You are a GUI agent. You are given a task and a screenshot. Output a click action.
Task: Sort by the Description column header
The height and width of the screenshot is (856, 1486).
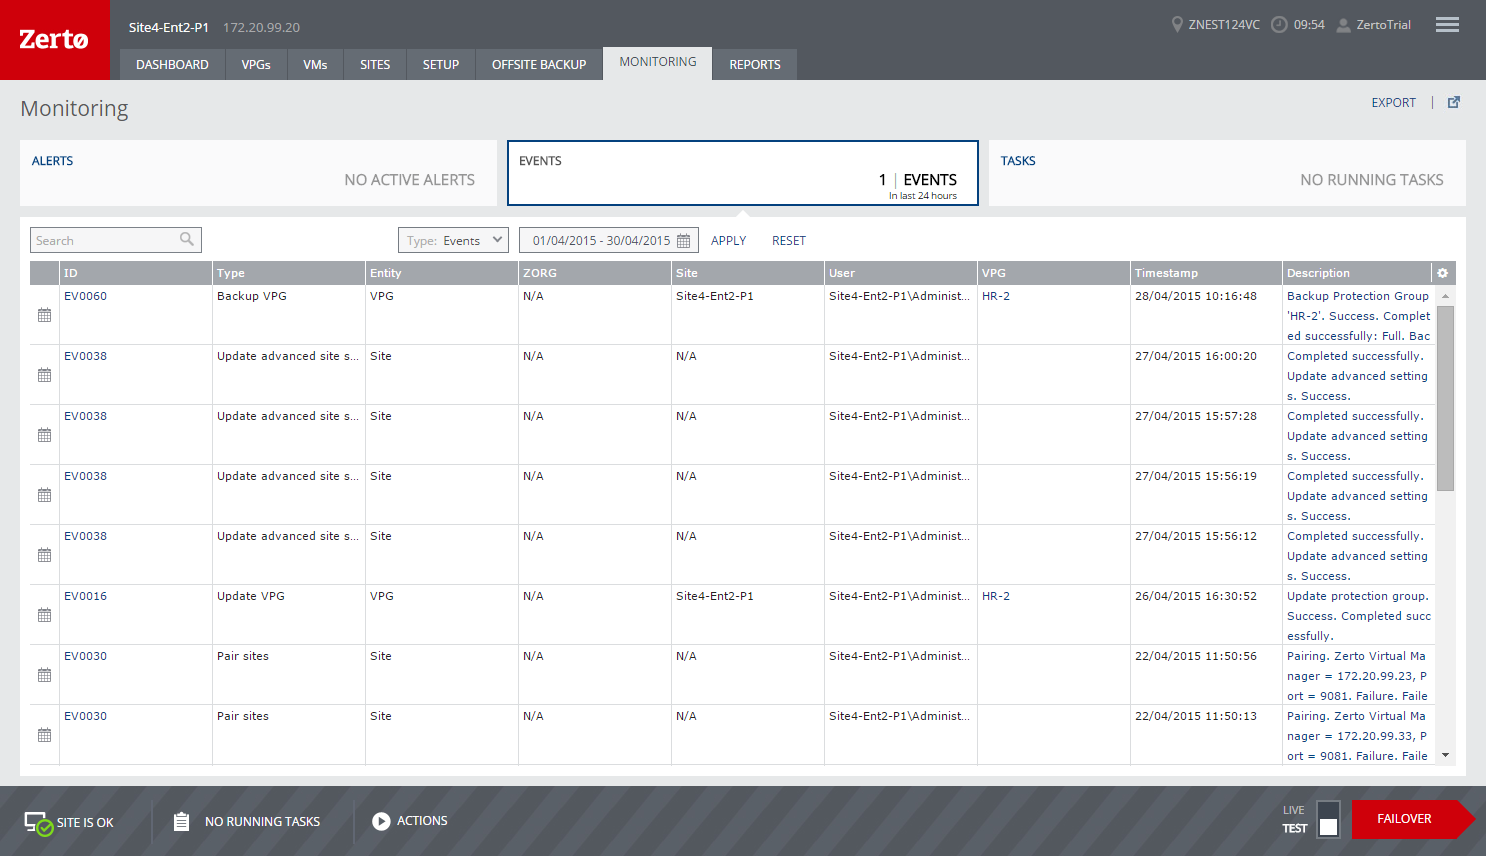pyautogui.click(x=1357, y=273)
